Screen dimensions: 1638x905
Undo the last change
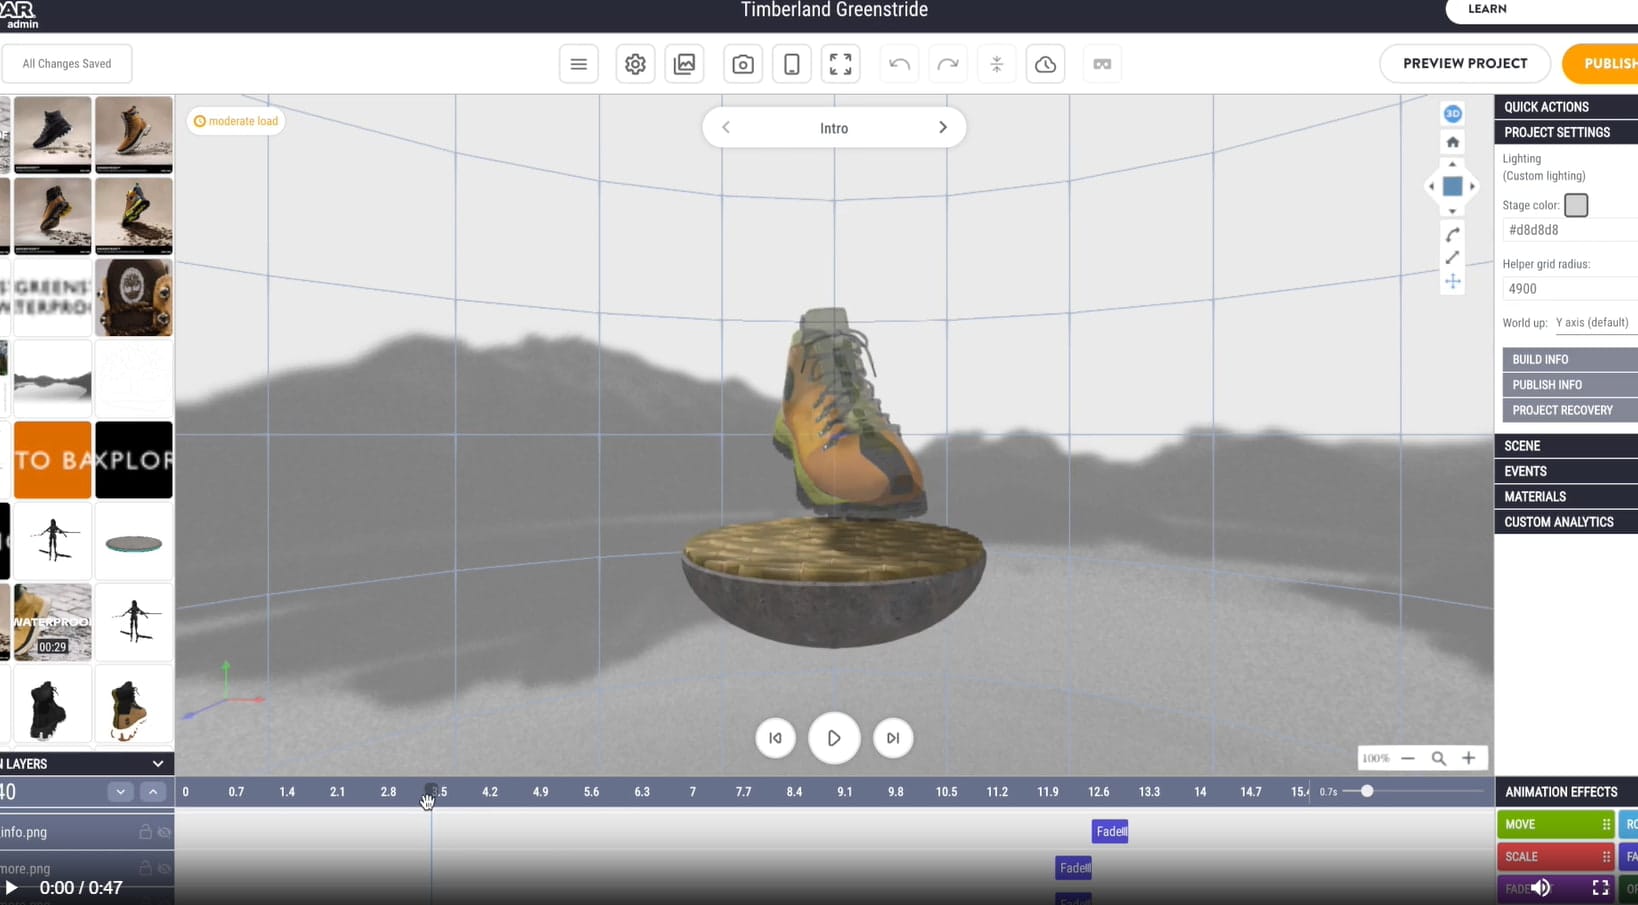(x=899, y=64)
